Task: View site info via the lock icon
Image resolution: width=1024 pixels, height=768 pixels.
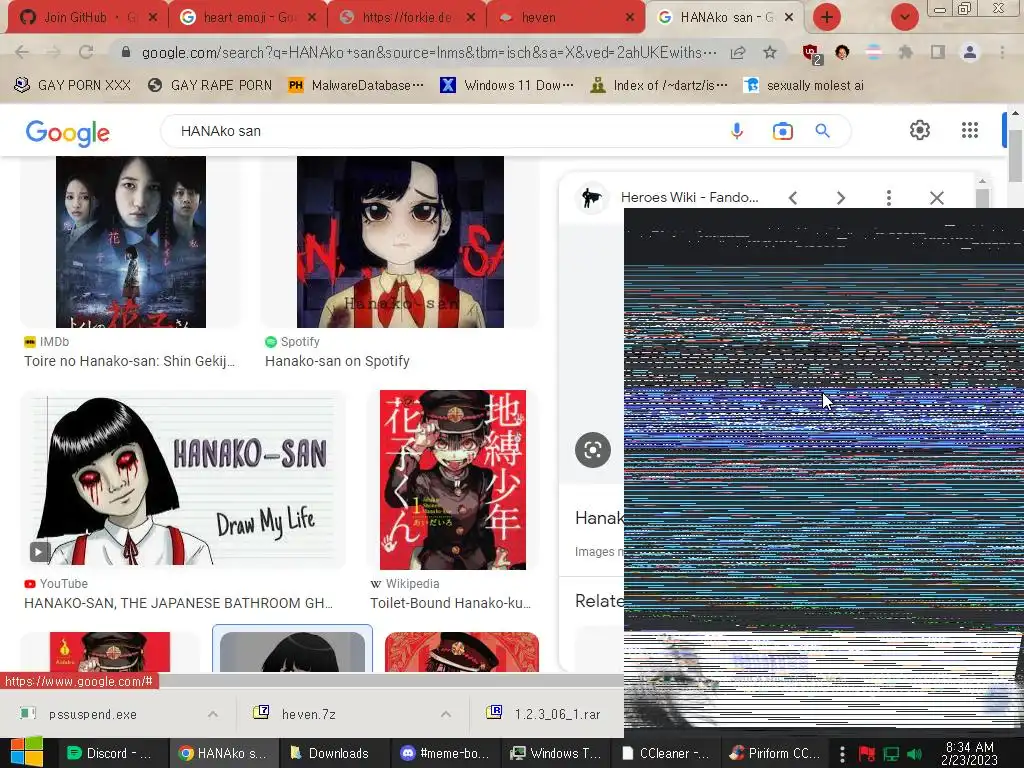Action: pyautogui.click(x=126, y=52)
